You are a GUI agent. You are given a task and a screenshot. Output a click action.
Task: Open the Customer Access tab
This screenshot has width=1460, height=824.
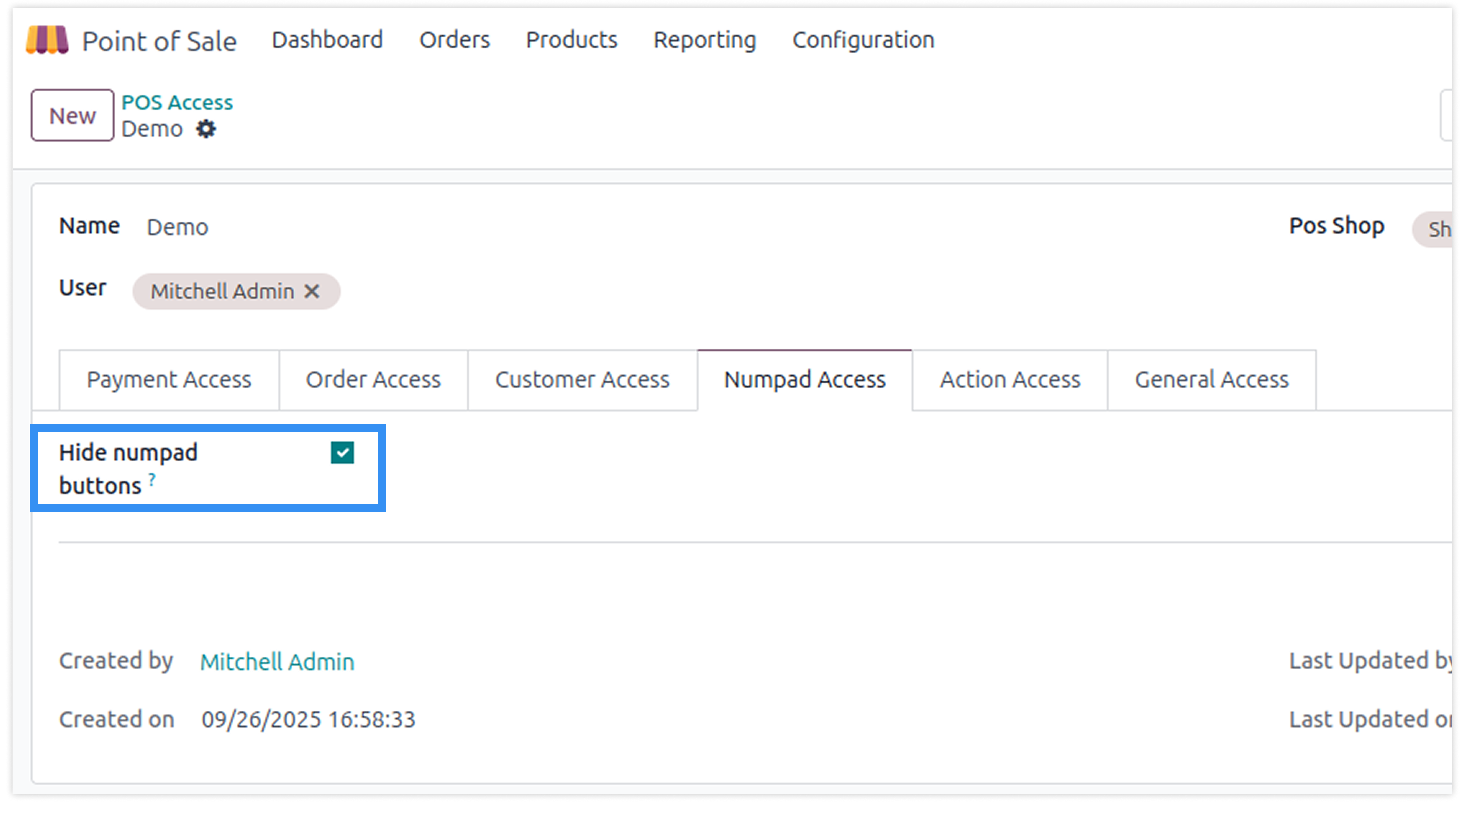click(x=582, y=380)
